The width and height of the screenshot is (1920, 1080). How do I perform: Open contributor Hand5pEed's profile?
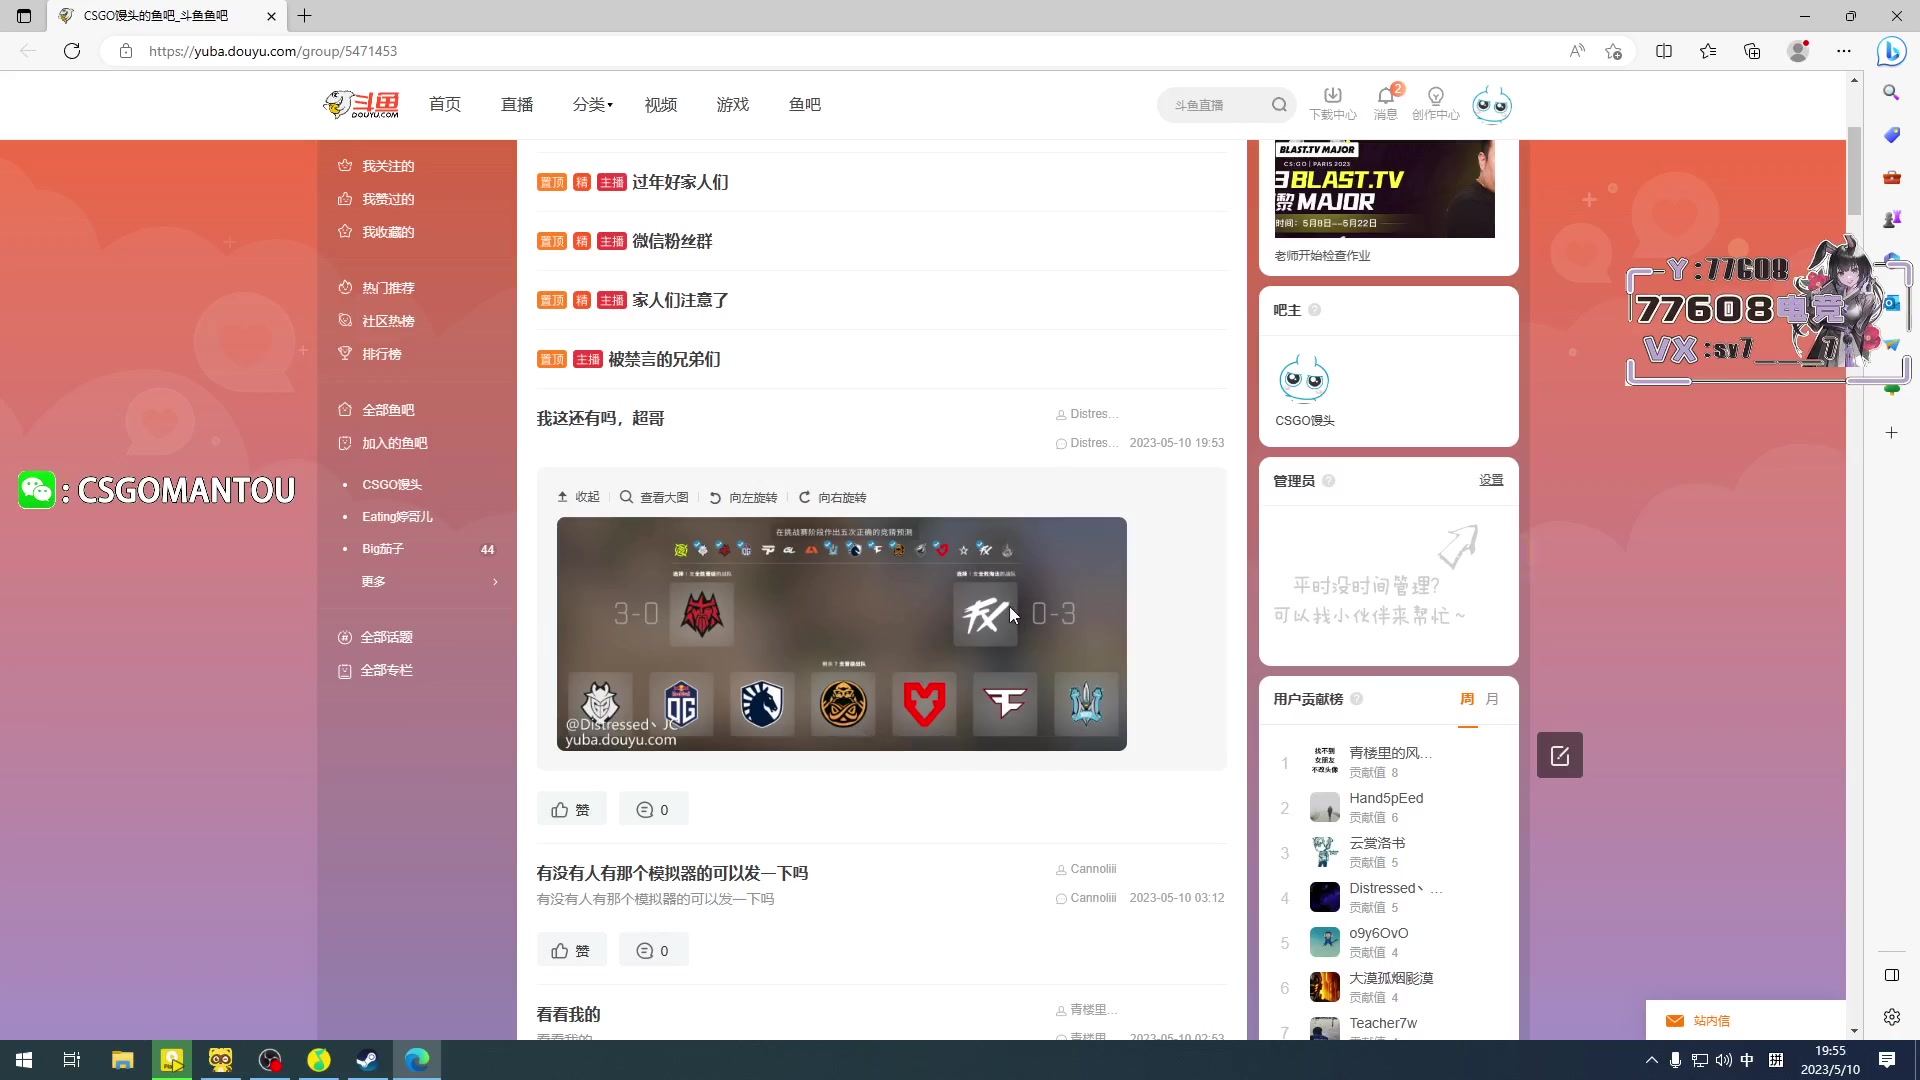pos(1386,798)
